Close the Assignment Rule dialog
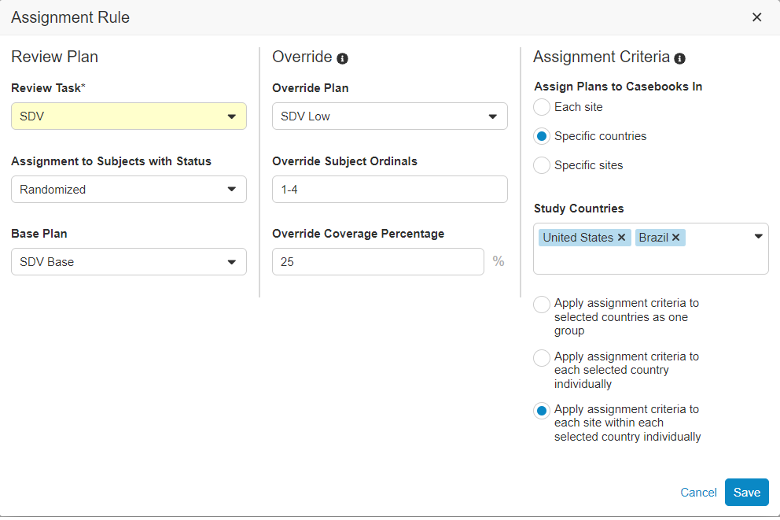The image size is (780, 520). coord(757,17)
